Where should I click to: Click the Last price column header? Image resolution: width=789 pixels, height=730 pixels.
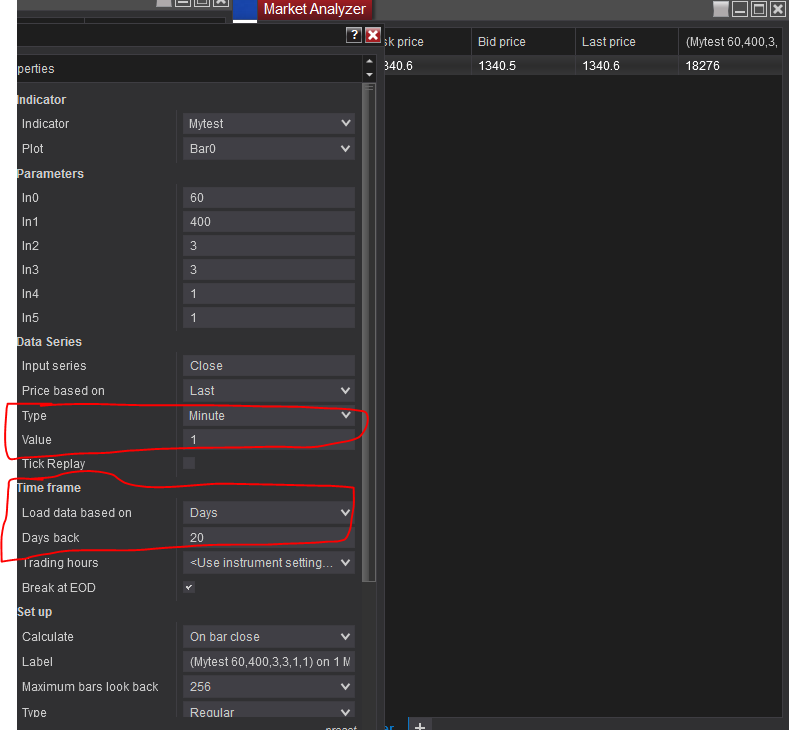pos(627,42)
